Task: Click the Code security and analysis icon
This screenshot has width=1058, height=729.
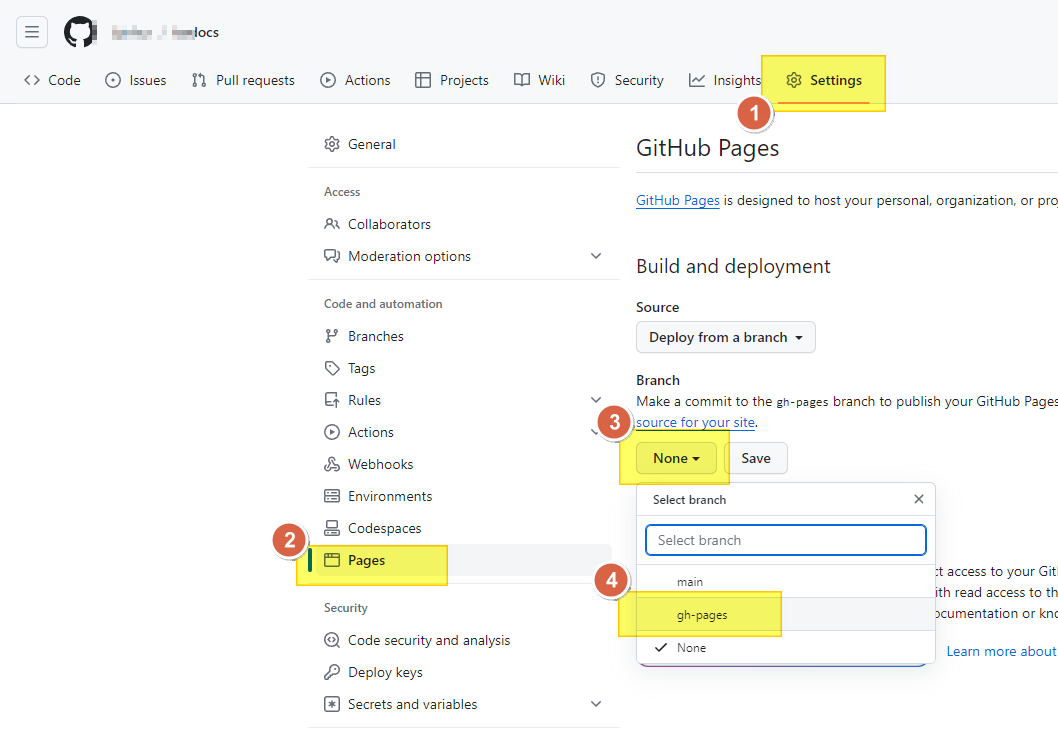Action: point(332,640)
